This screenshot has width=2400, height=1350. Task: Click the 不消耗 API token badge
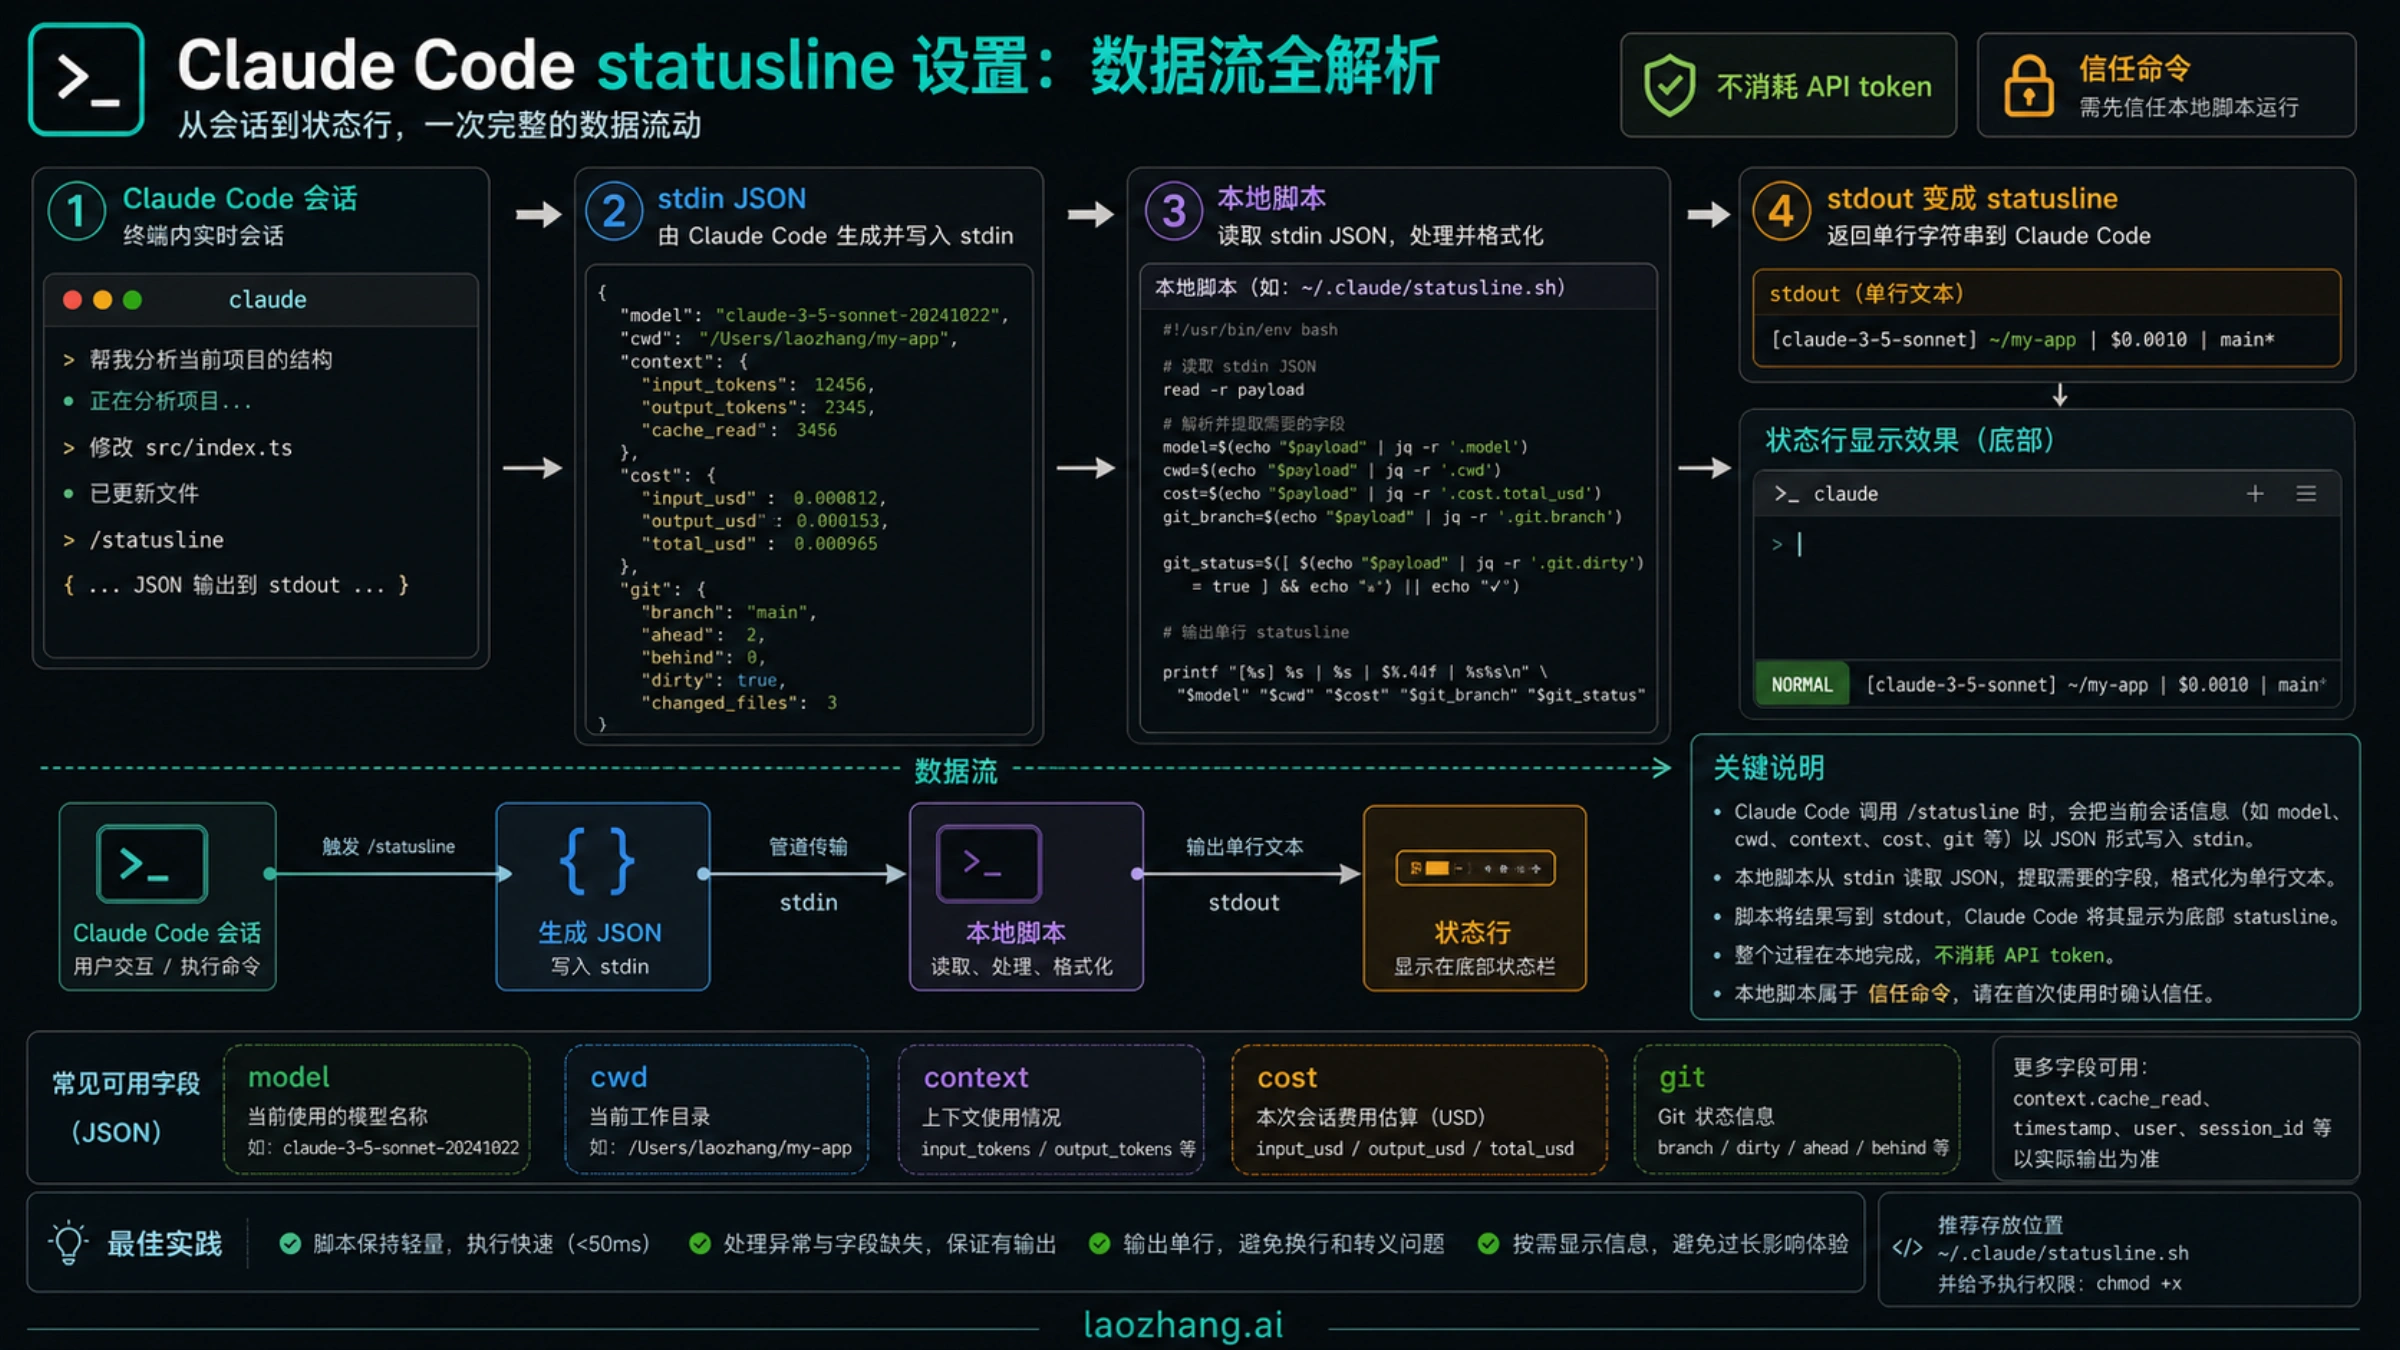pyautogui.click(x=1788, y=85)
